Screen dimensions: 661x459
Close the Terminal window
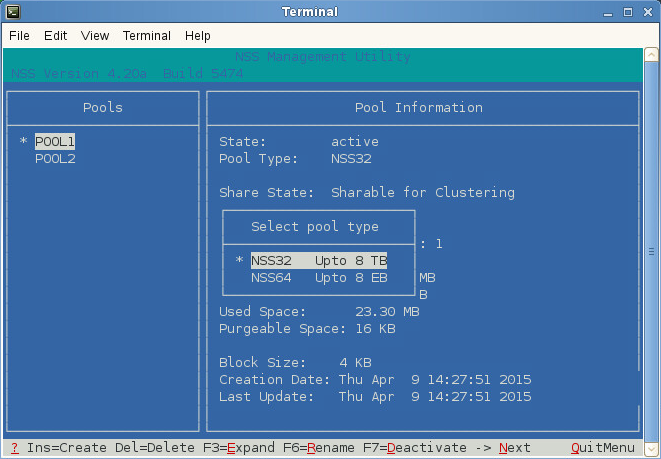click(x=648, y=12)
